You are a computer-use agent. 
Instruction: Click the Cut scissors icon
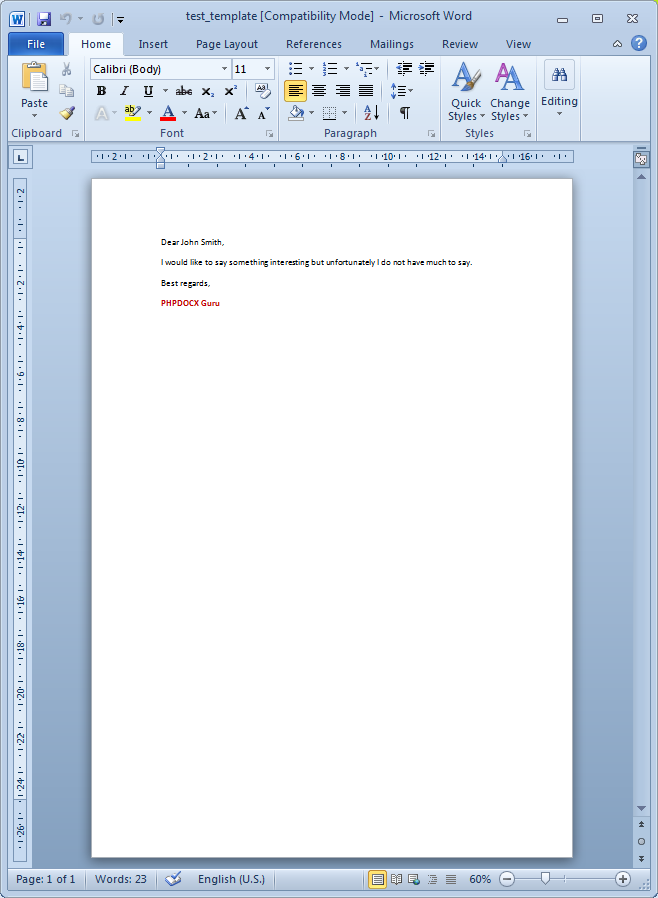pos(67,69)
